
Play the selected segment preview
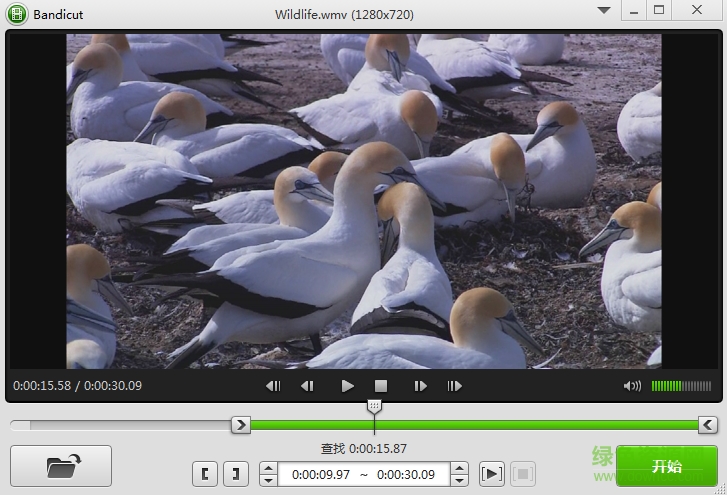[x=491, y=474]
